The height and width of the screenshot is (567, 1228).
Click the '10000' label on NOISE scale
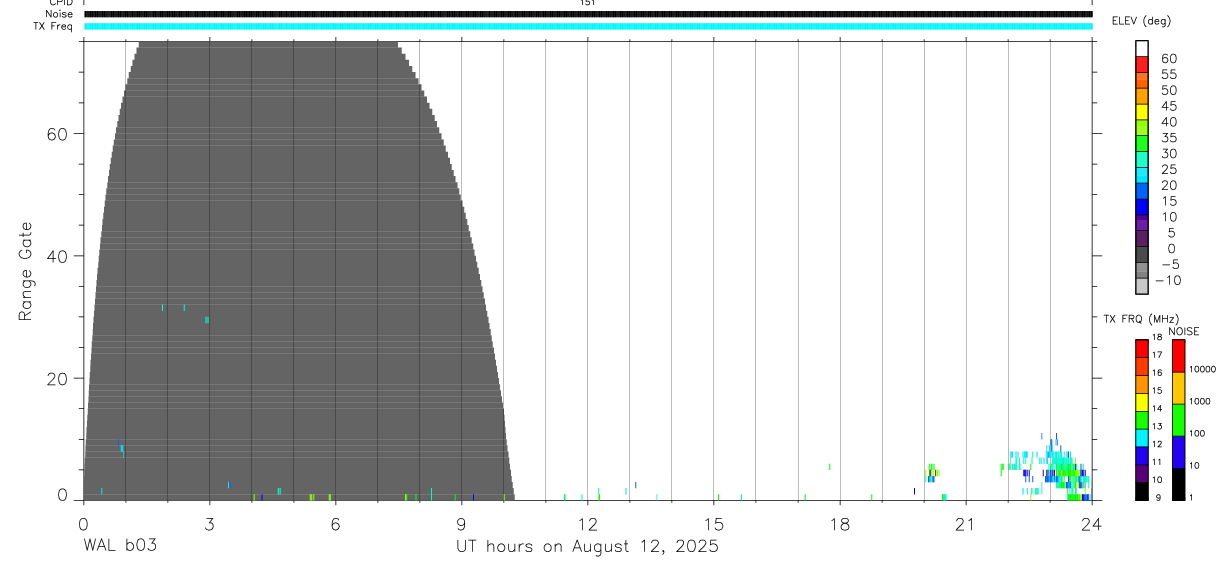[1202, 369]
